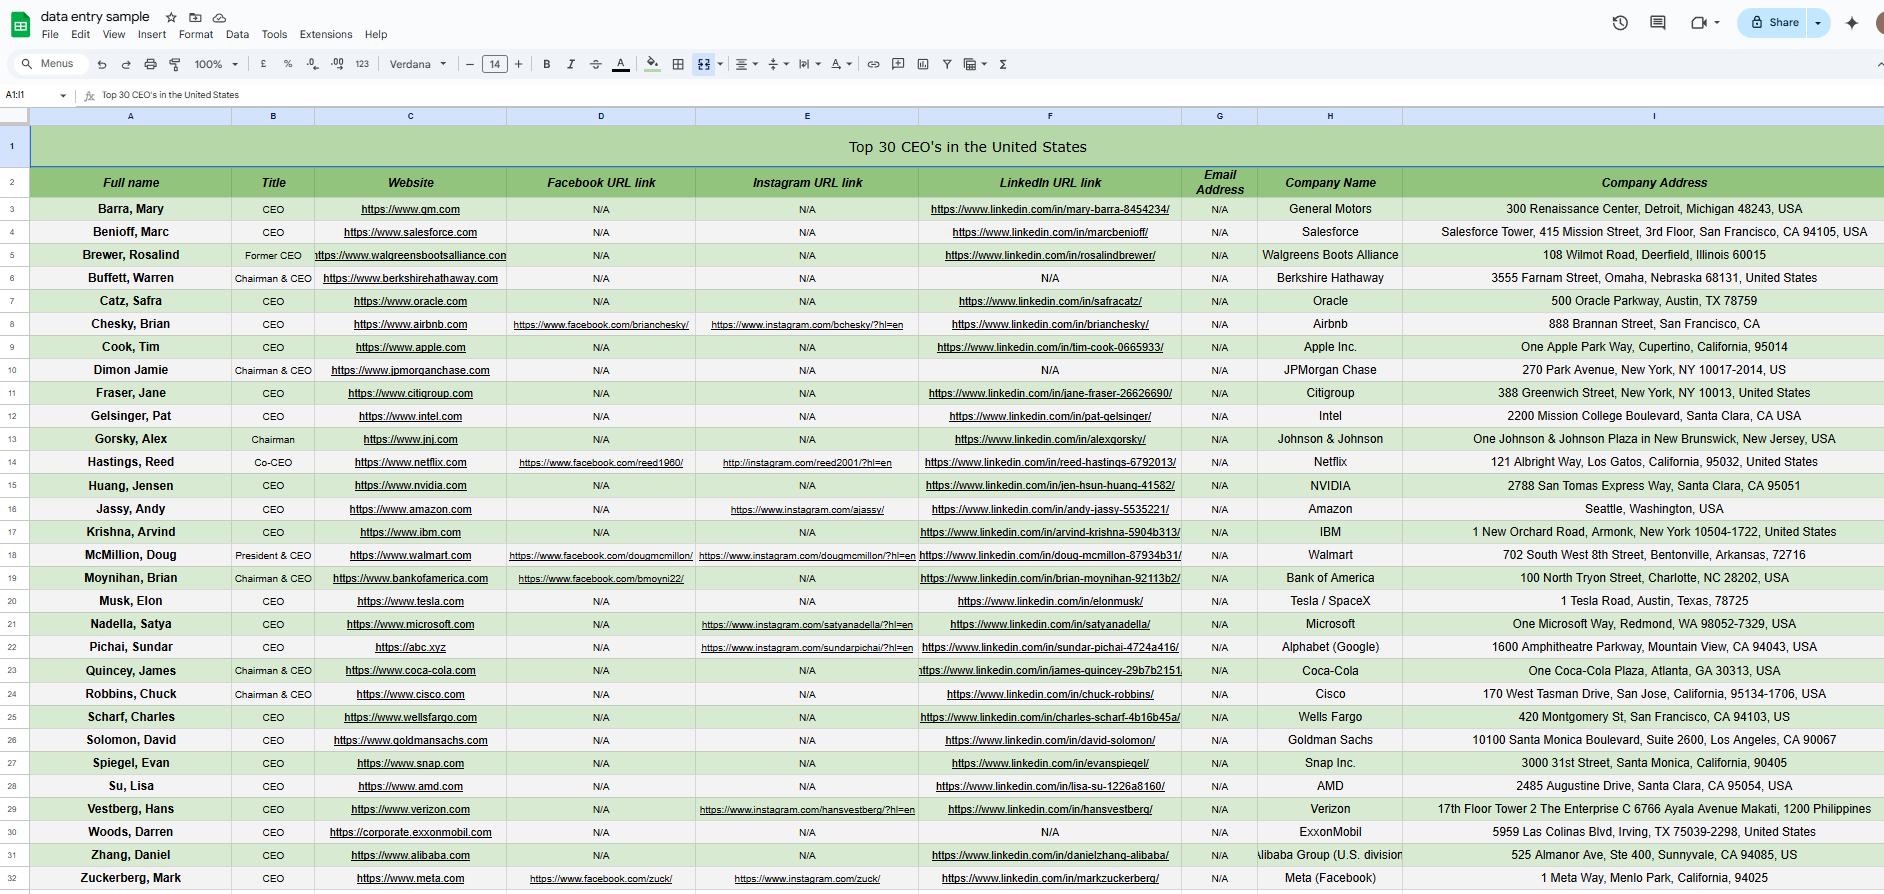The image size is (1884, 894).
Task: Open horizontal align dropdown
Action: (x=747, y=64)
